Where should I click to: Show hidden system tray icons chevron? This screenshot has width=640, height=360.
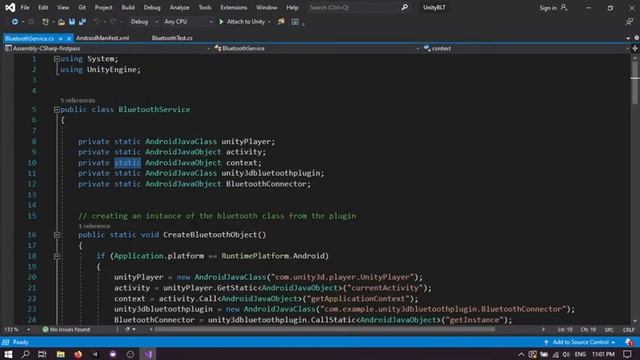(521, 354)
